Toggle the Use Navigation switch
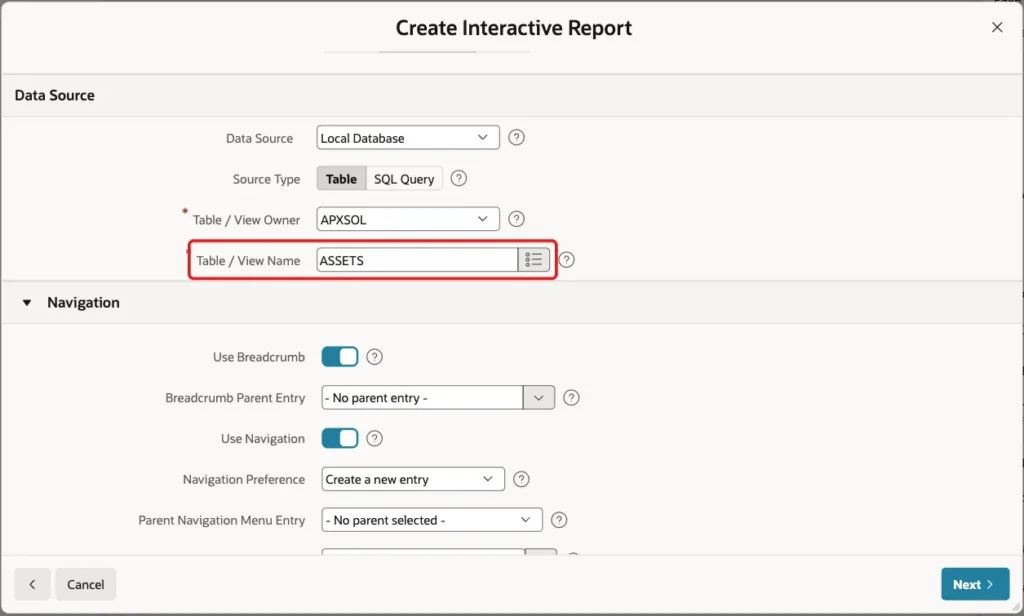1024x616 pixels. [x=340, y=438]
